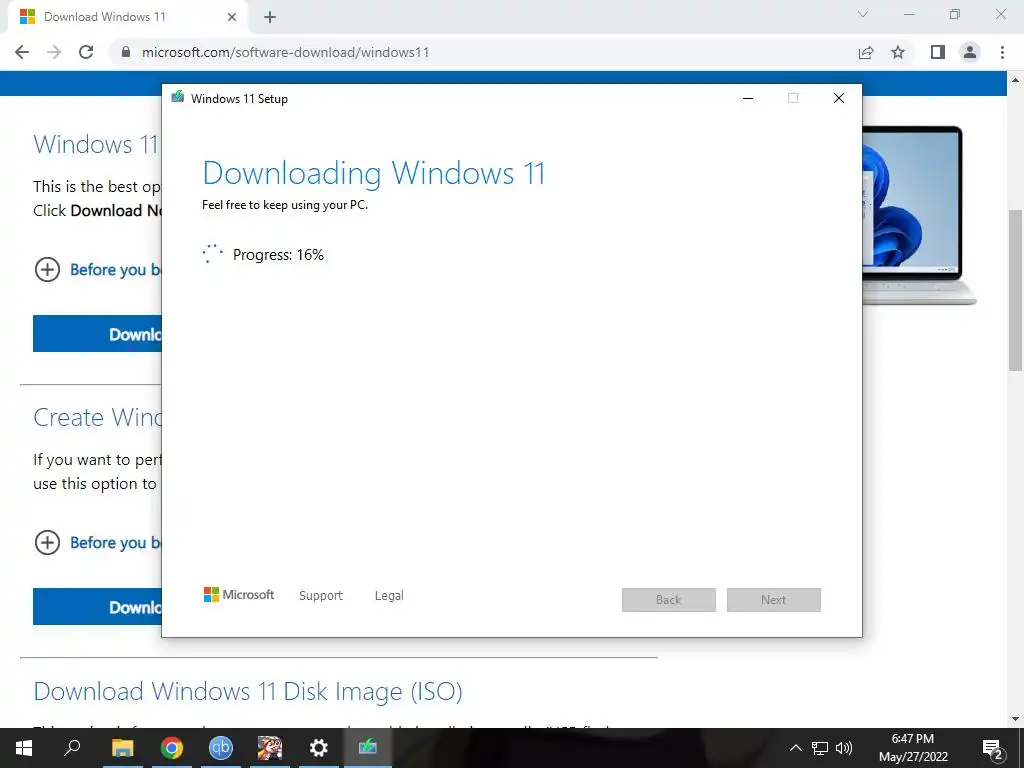Minimize the Windows 11 Setup window
Image resolution: width=1024 pixels, height=768 pixels.
click(748, 98)
